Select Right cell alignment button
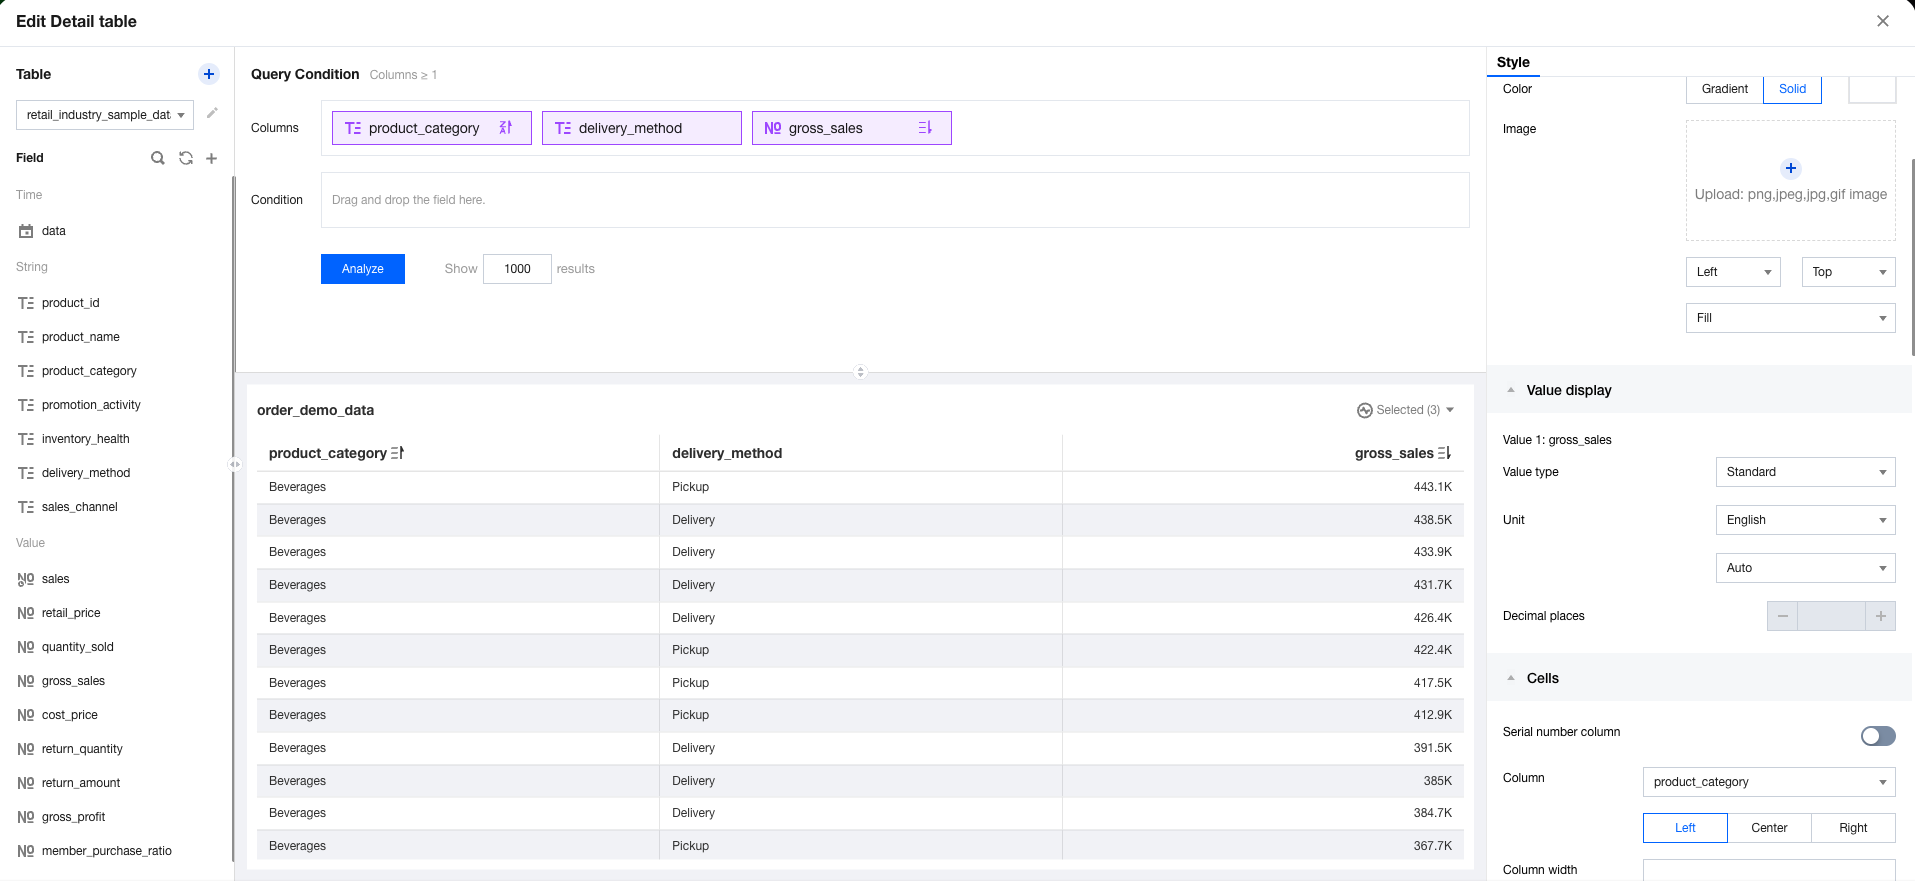 click(1853, 828)
